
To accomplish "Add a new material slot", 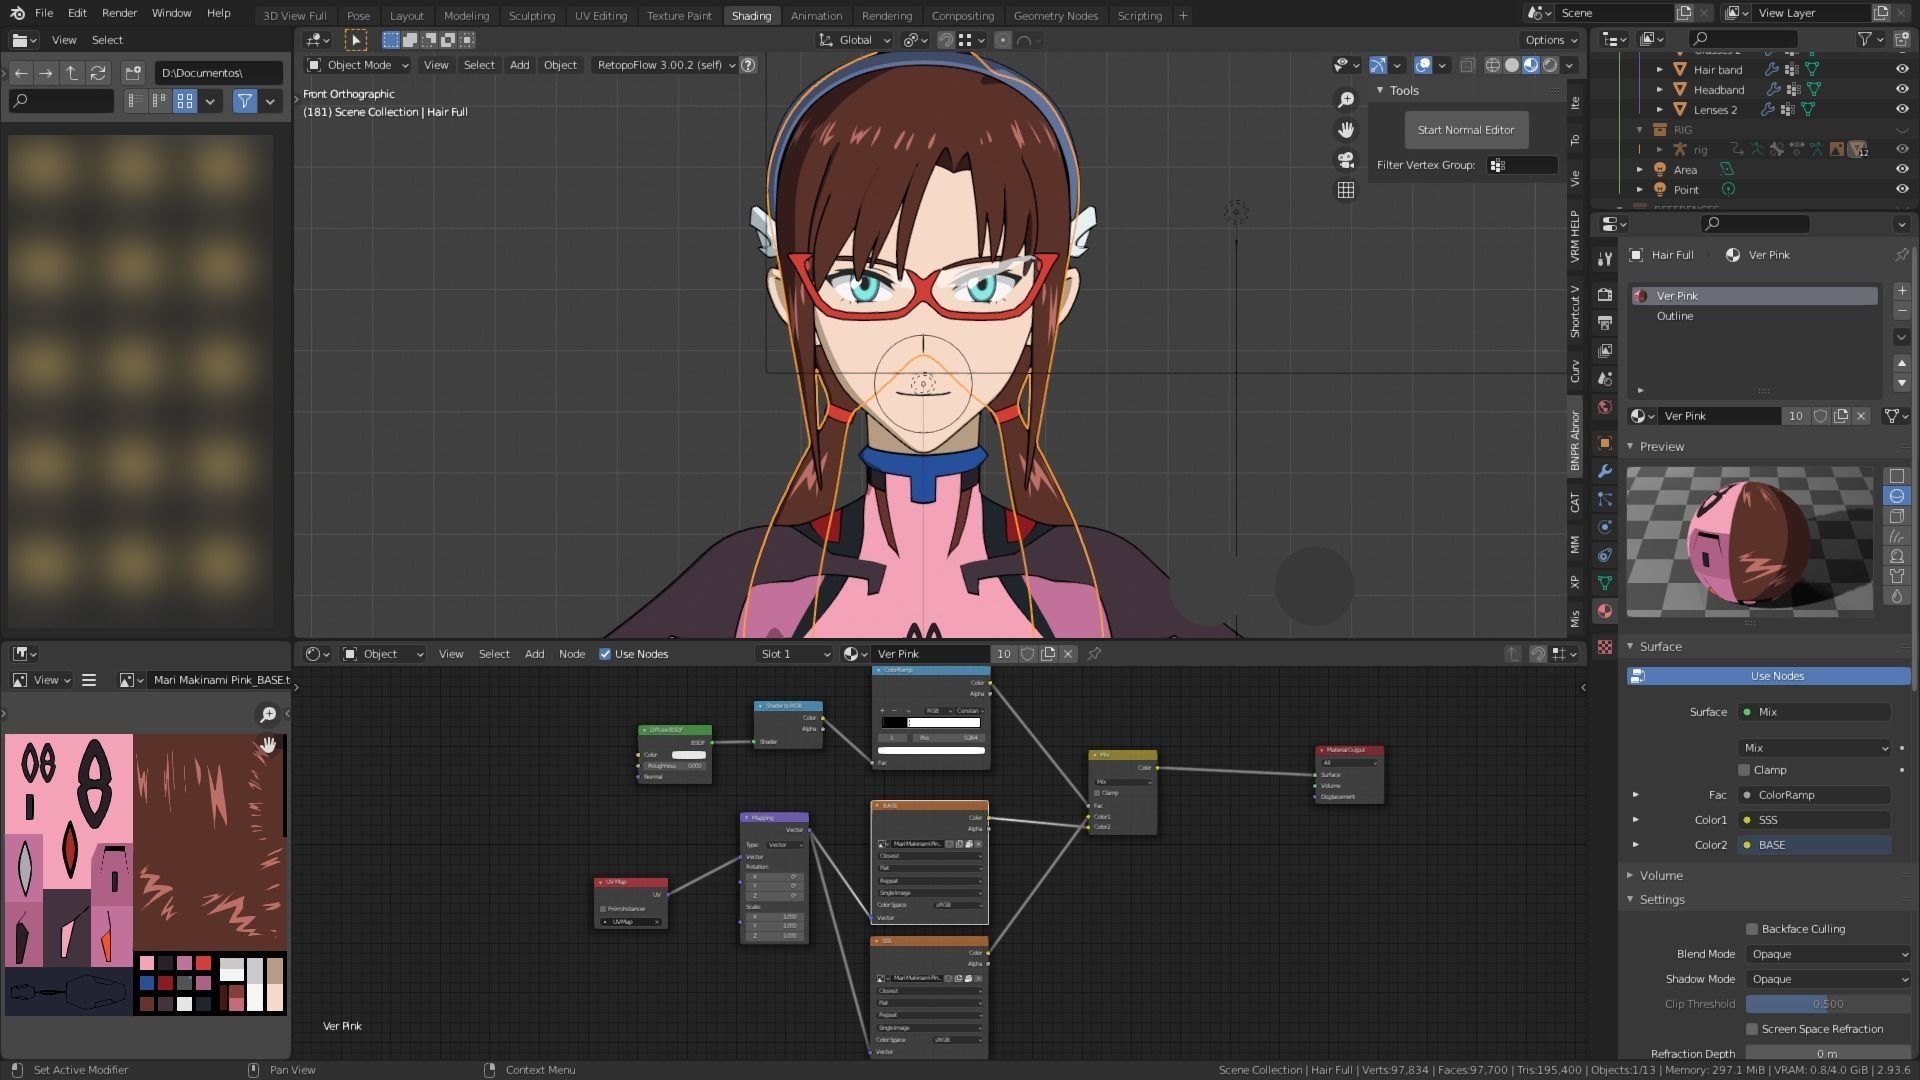I will (x=1901, y=291).
